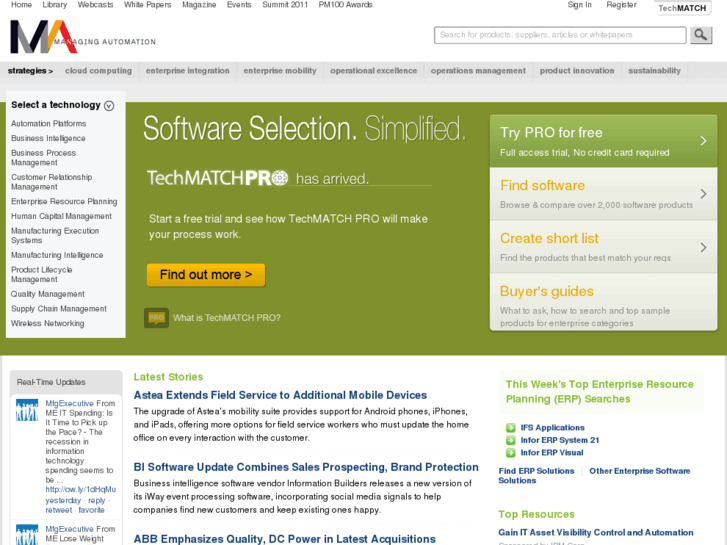Image resolution: width=727 pixels, height=545 pixels.
Task: Click Infor ERP Visual link
Action: [552, 453]
